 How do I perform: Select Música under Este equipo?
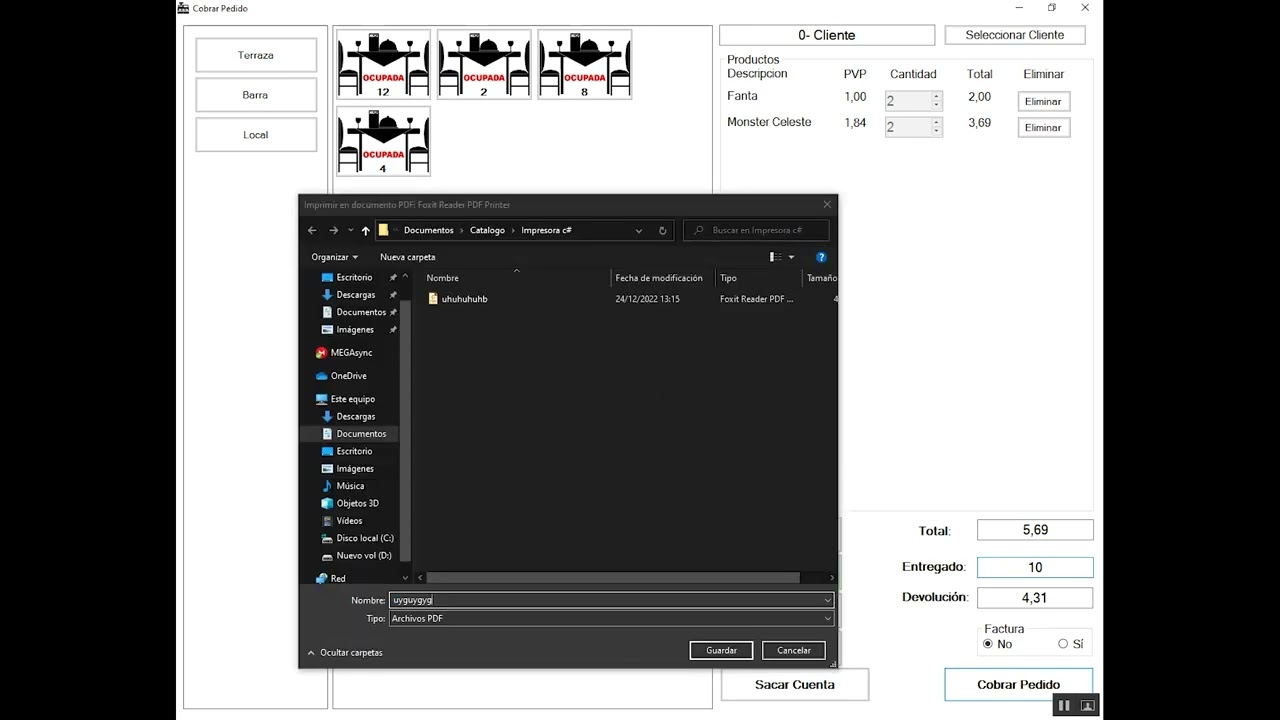coord(343,486)
